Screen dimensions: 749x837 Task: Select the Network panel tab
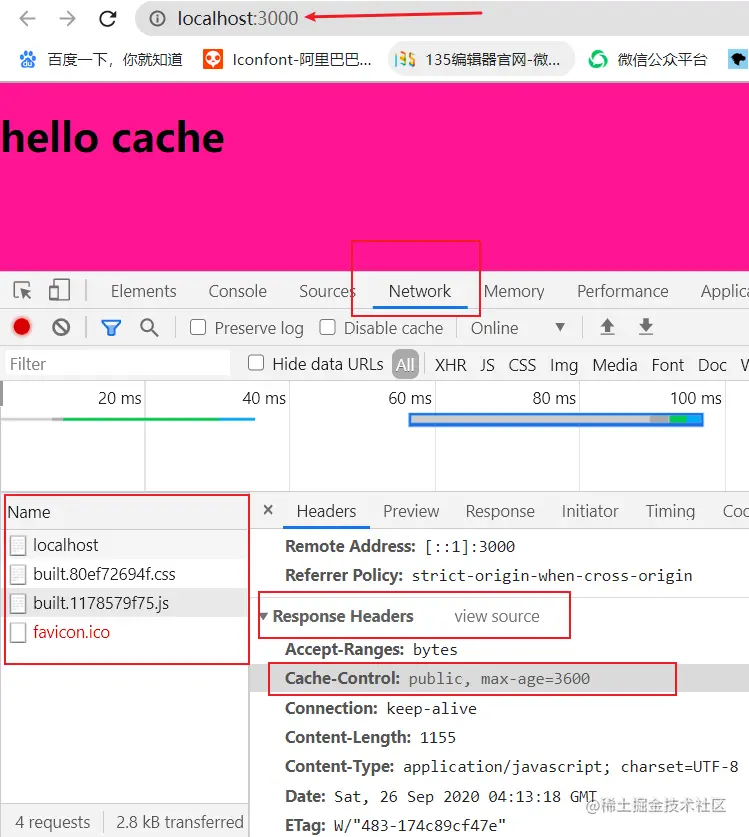(420, 291)
